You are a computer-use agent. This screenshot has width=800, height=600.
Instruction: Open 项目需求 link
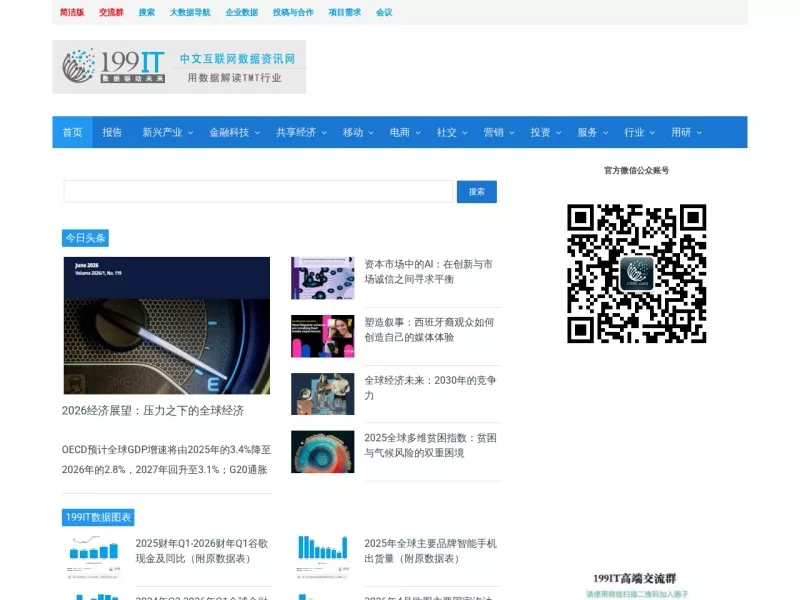point(344,12)
